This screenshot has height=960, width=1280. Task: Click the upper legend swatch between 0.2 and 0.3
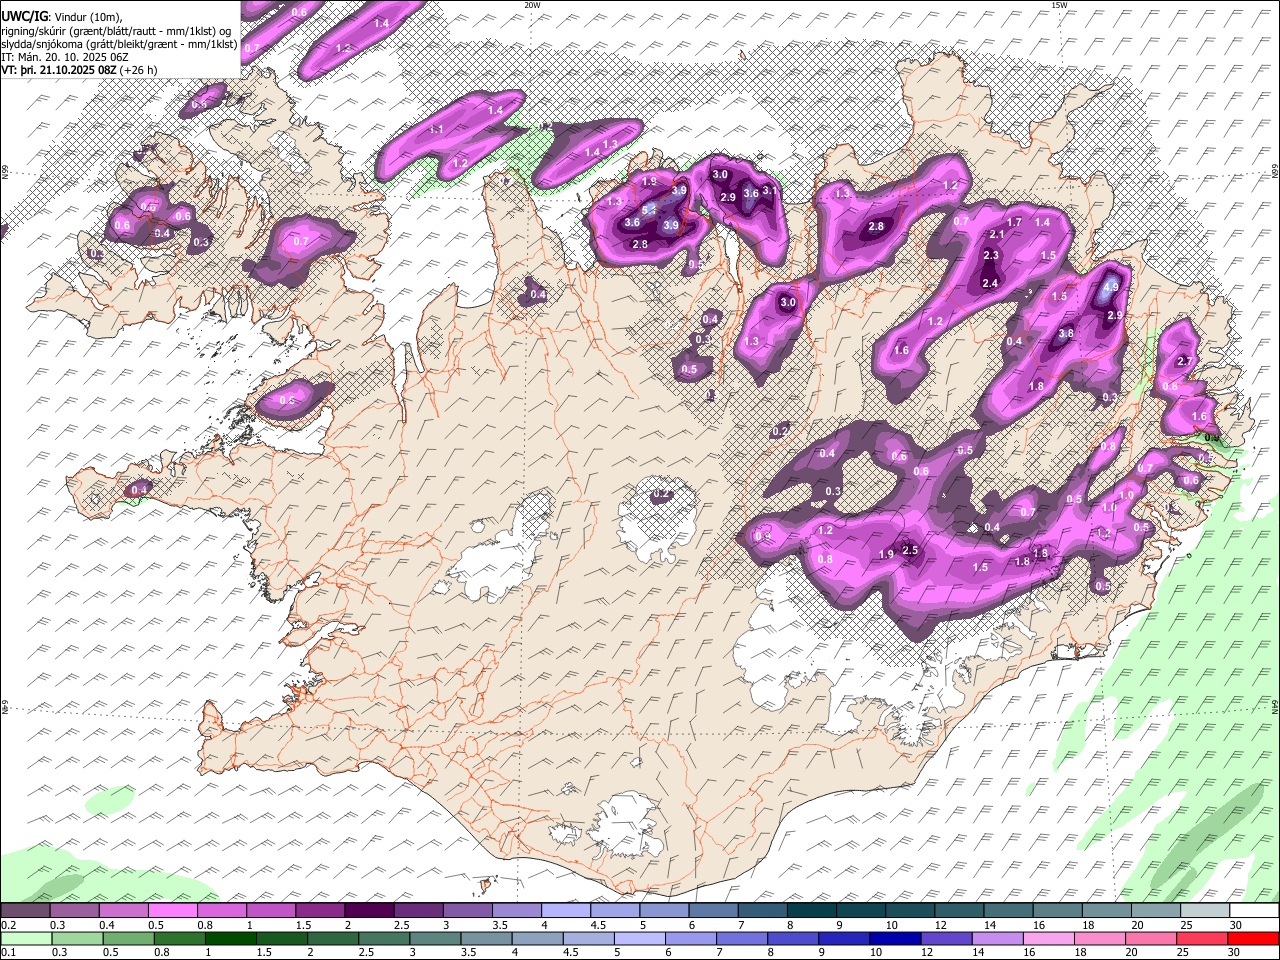tap(25, 910)
